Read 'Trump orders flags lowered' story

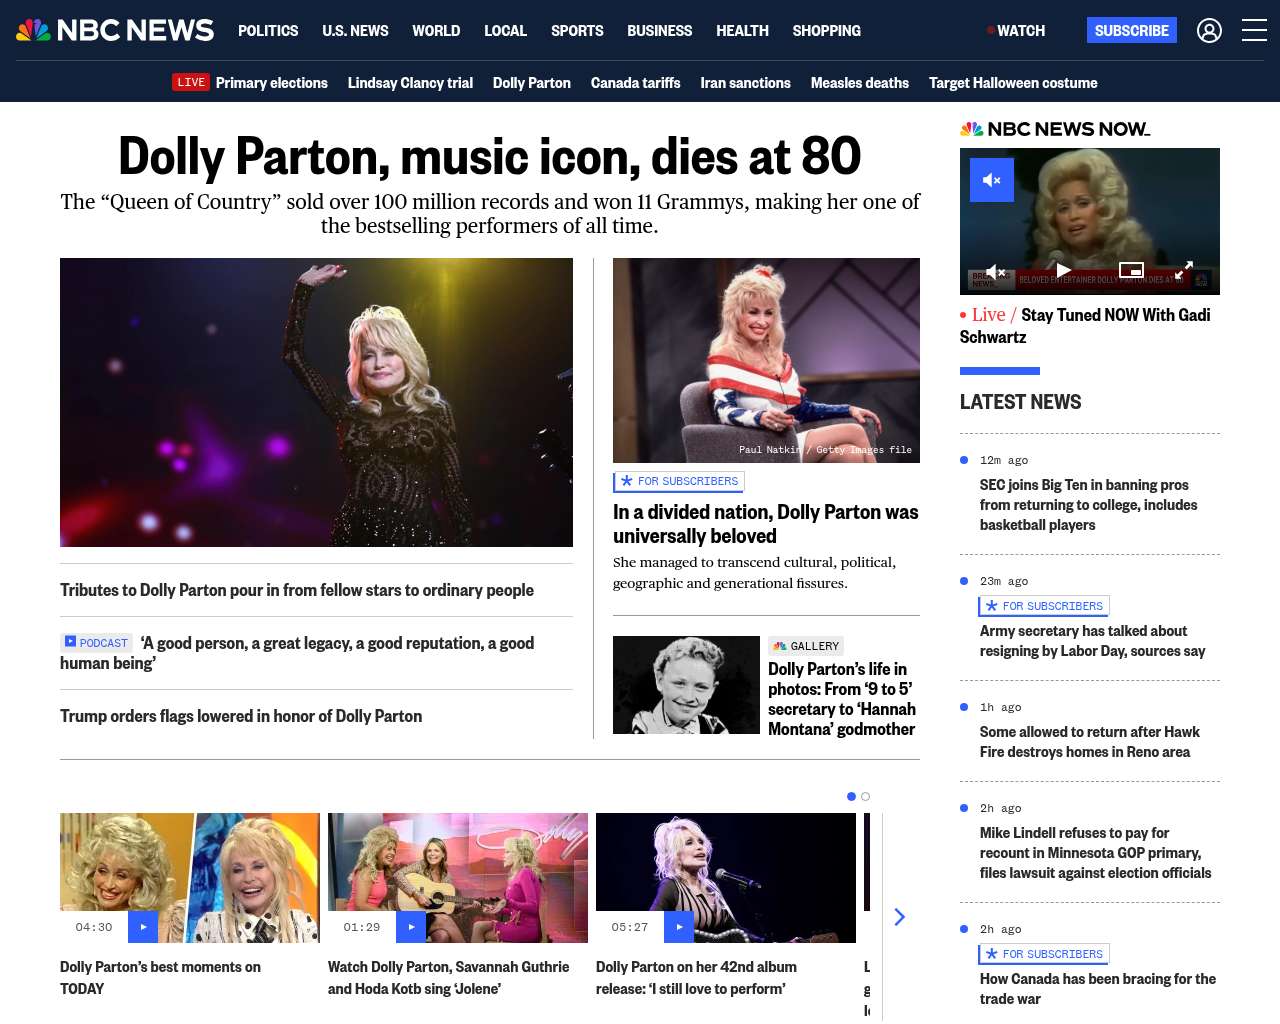(x=241, y=716)
